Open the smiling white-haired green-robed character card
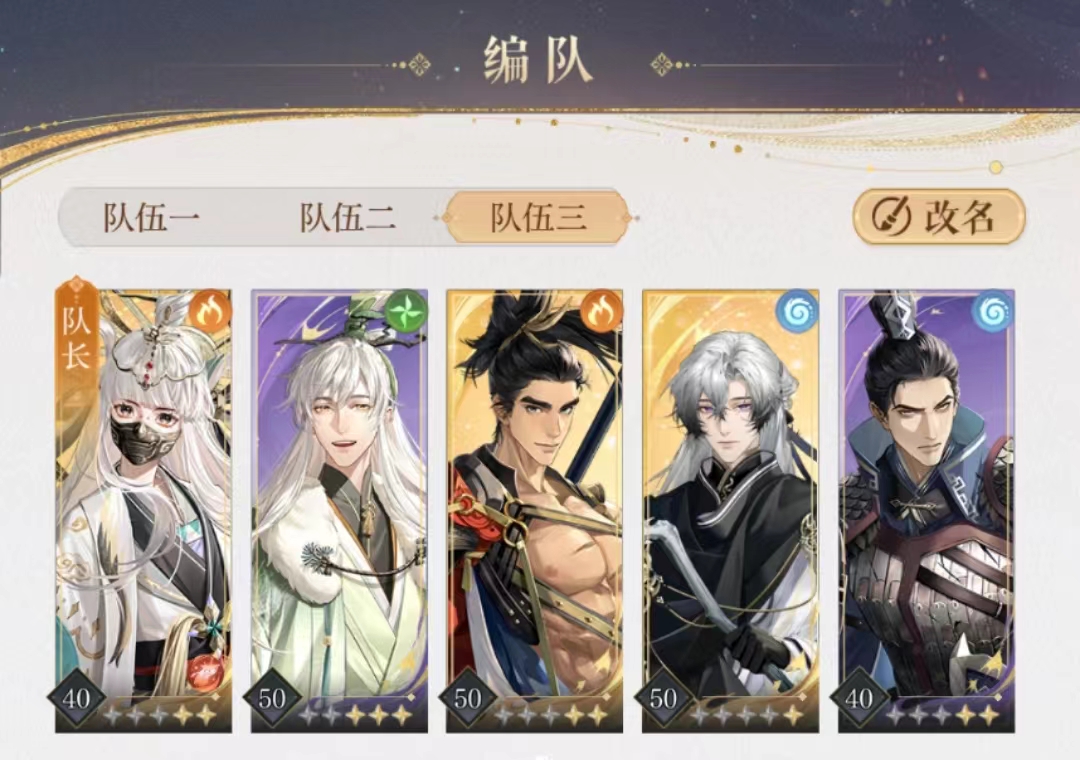The width and height of the screenshot is (1080, 760). pyautogui.click(x=339, y=511)
